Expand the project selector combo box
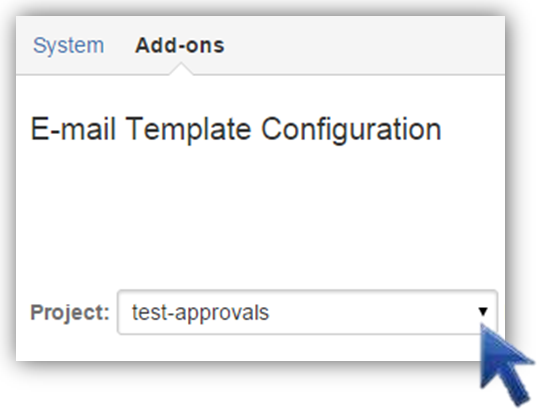544x415 pixels. pyautogui.click(x=308, y=312)
